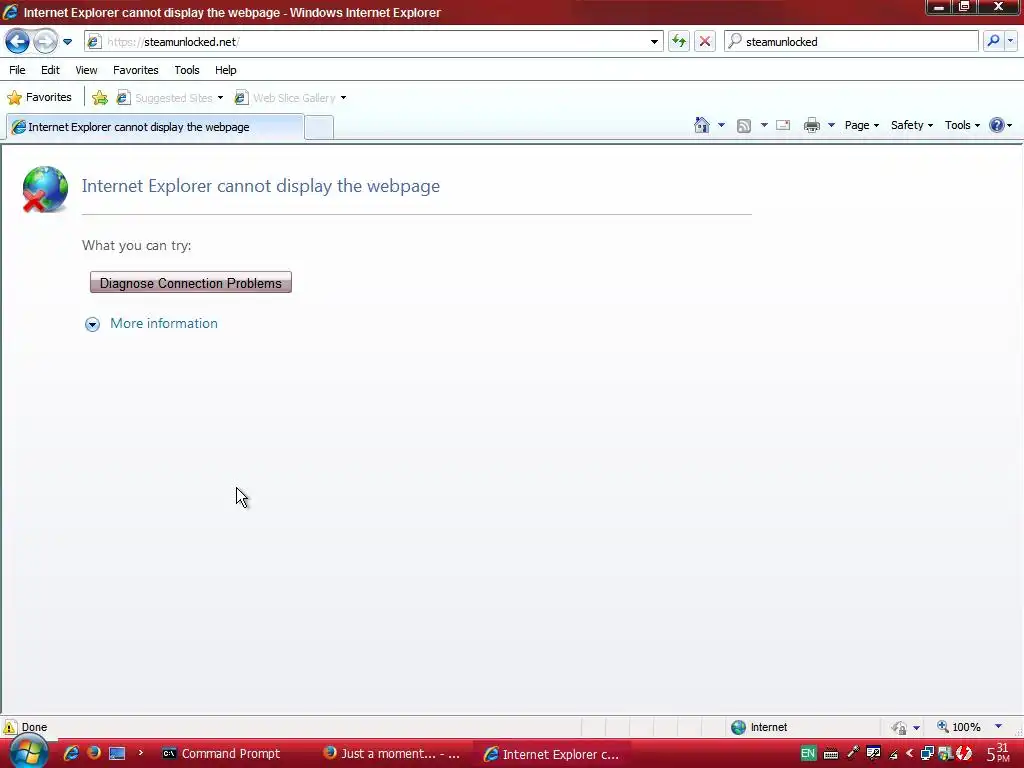The width and height of the screenshot is (1024, 768).
Task: Click the on-screen keyboard tray icon
Action: click(831, 754)
